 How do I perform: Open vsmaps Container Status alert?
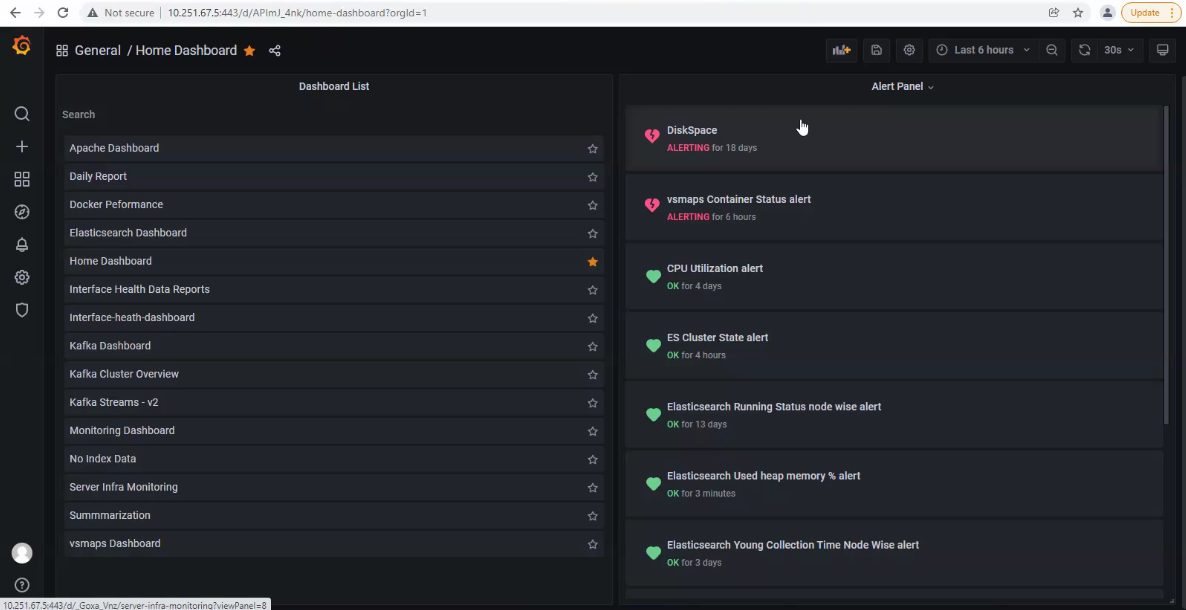tap(893, 207)
